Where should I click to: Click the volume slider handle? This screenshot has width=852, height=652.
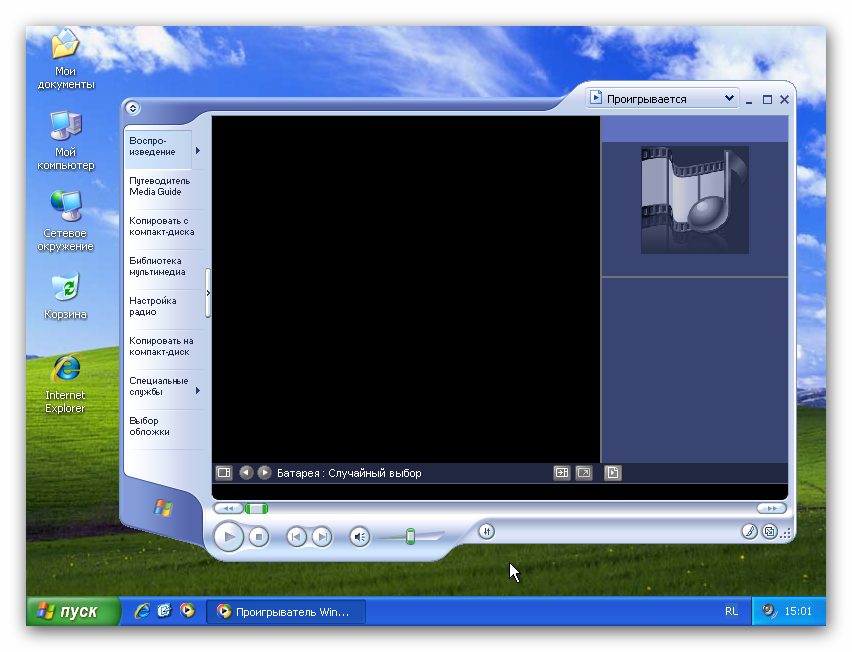(x=410, y=537)
